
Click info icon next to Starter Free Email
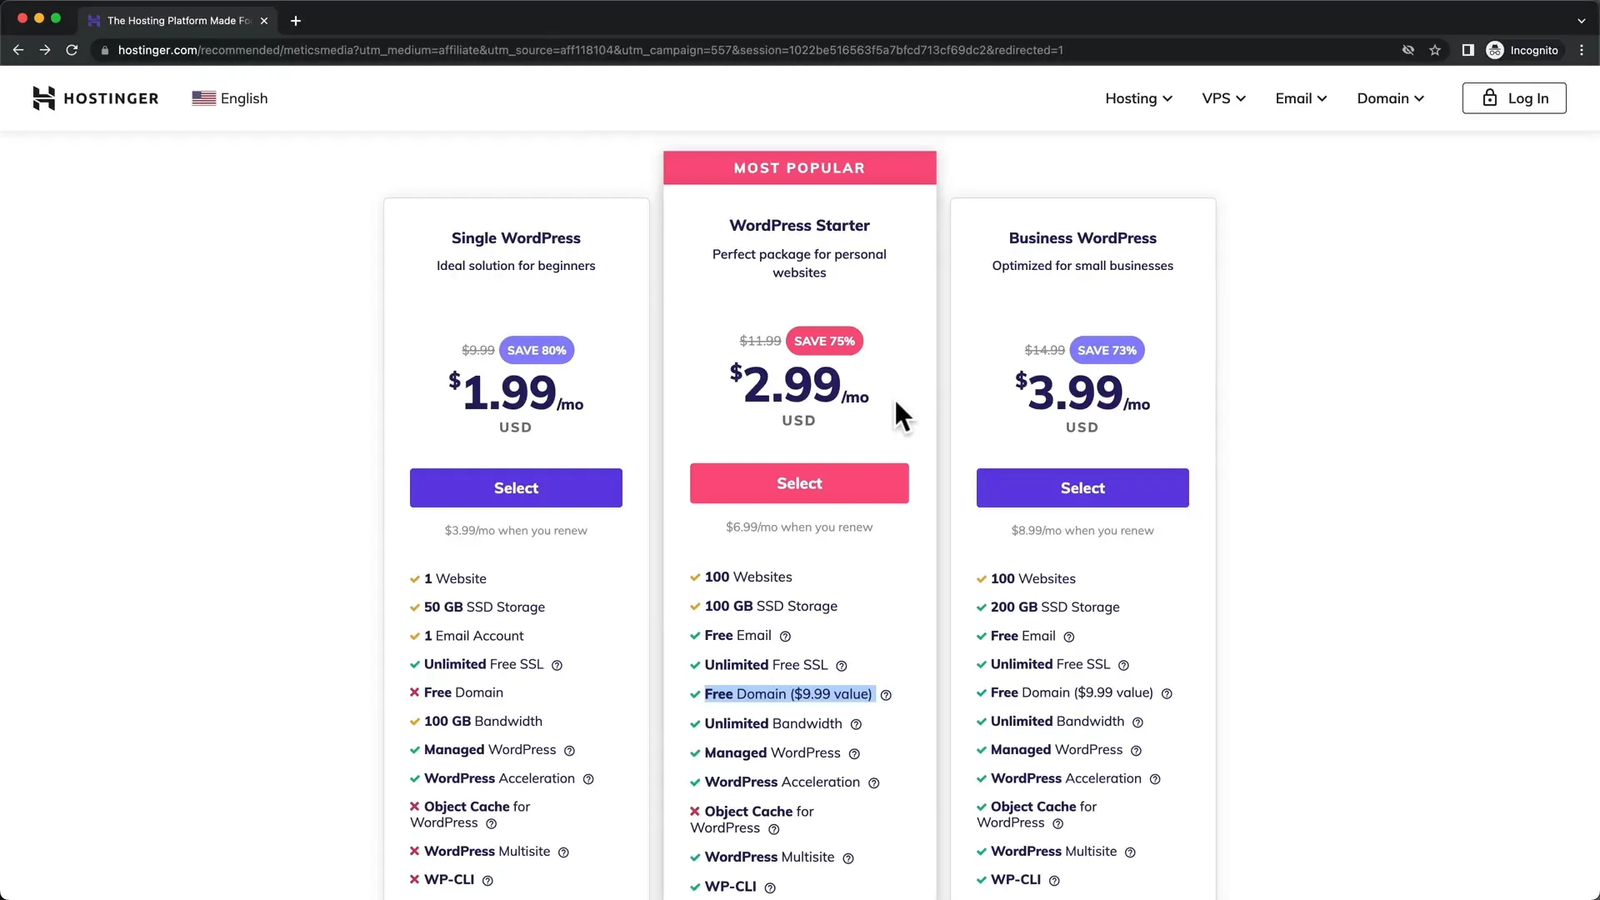[785, 636]
